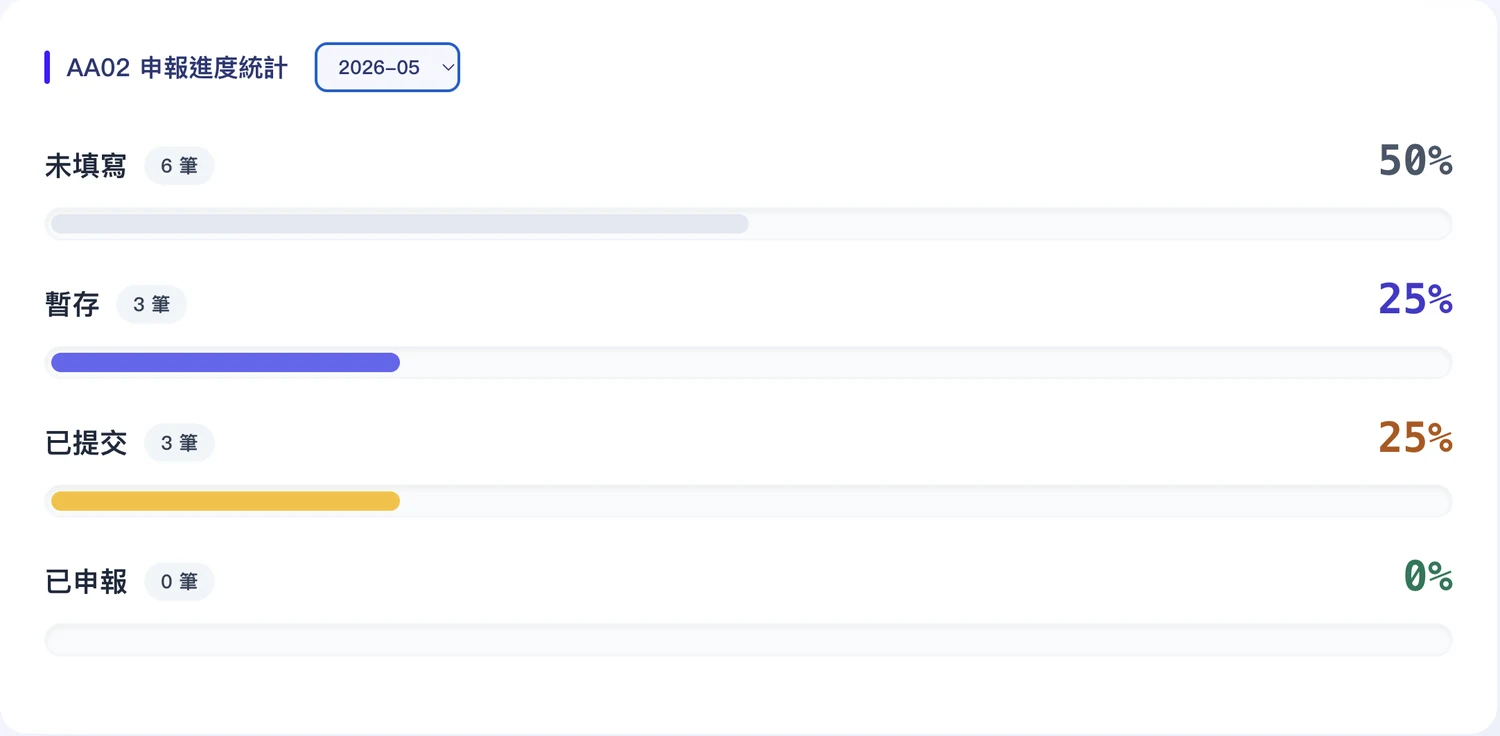The width and height of the screenshot is (1500, 736).
Task: Click the orange 25% value for 已提交
Action: (1415, 437)
